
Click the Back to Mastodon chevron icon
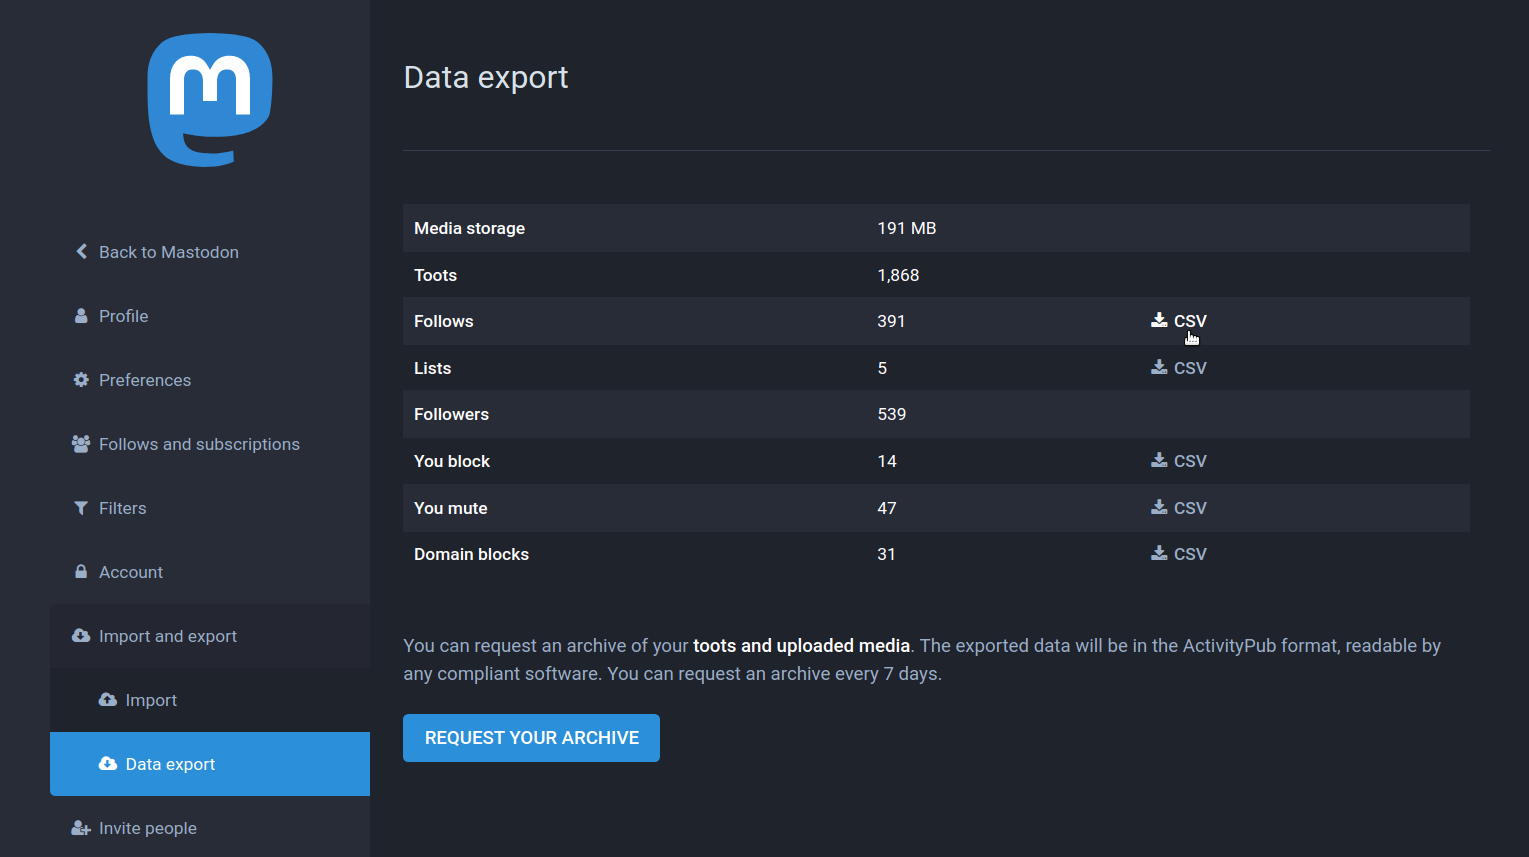[82, 252]
